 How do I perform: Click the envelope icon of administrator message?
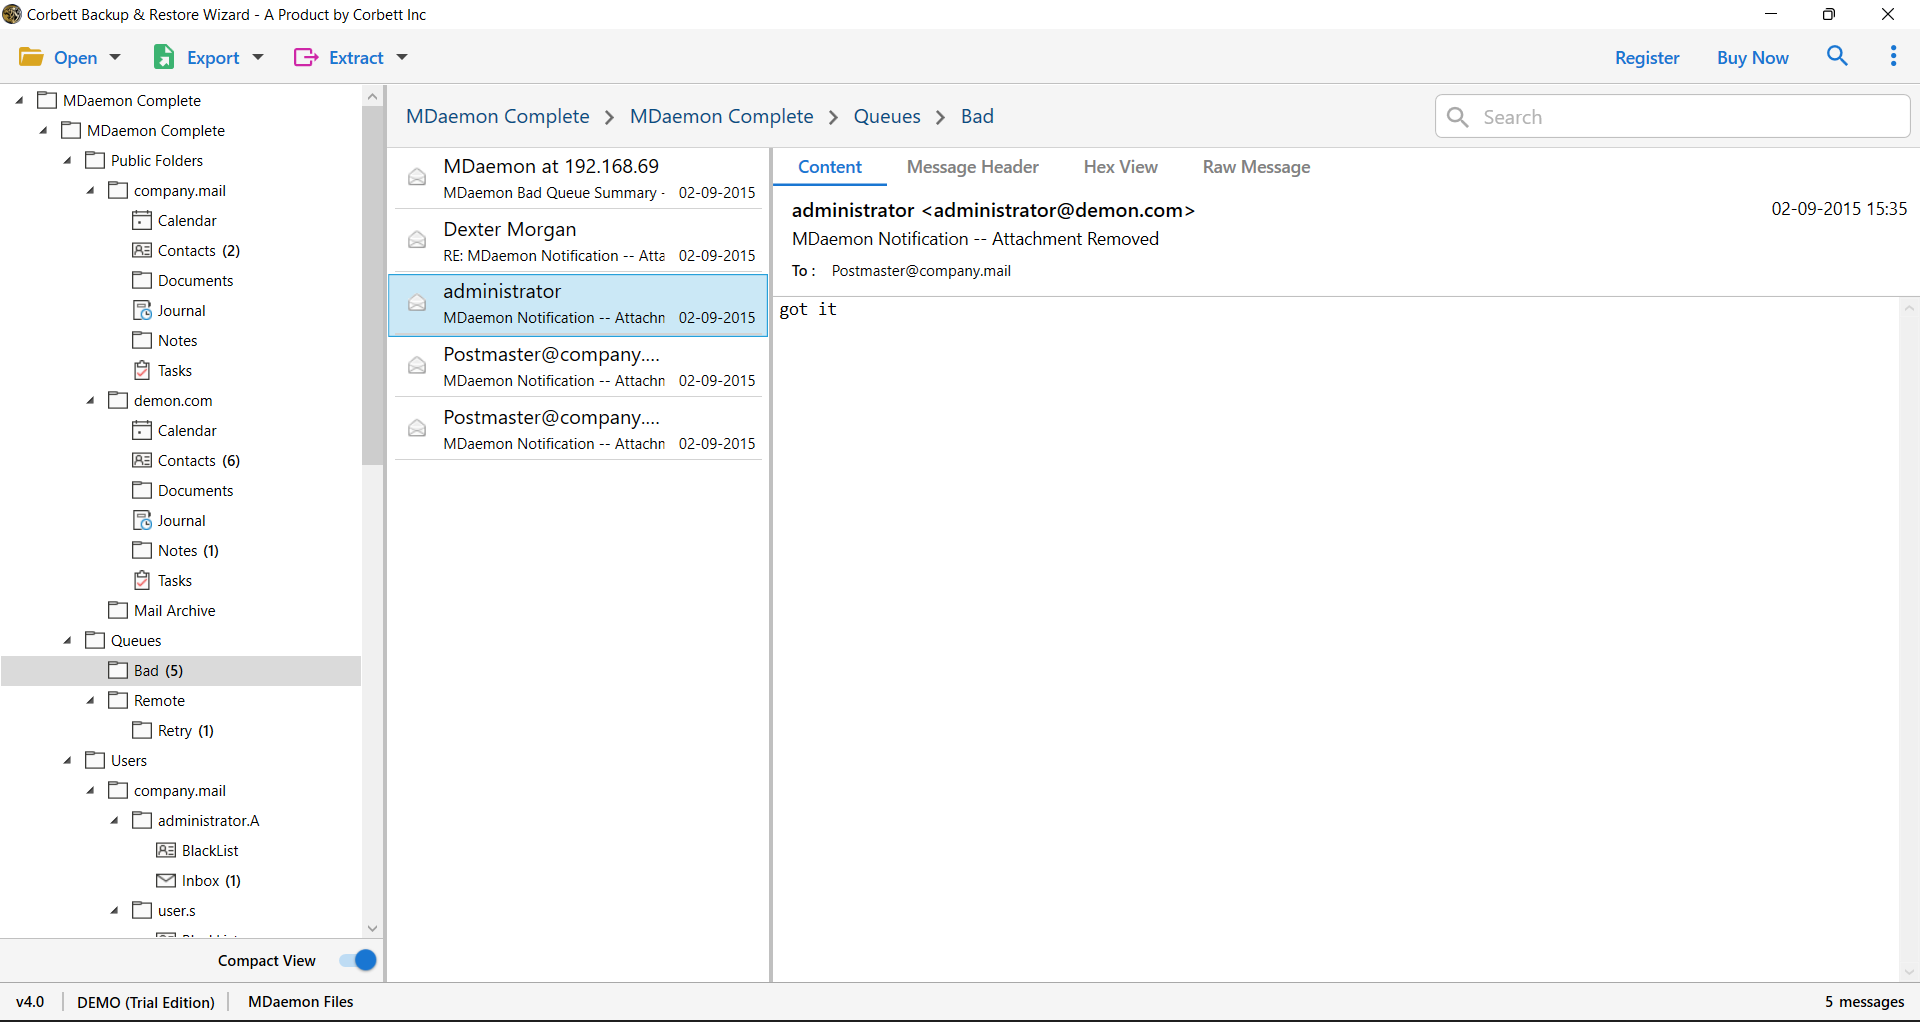click(x=417, y=303)
